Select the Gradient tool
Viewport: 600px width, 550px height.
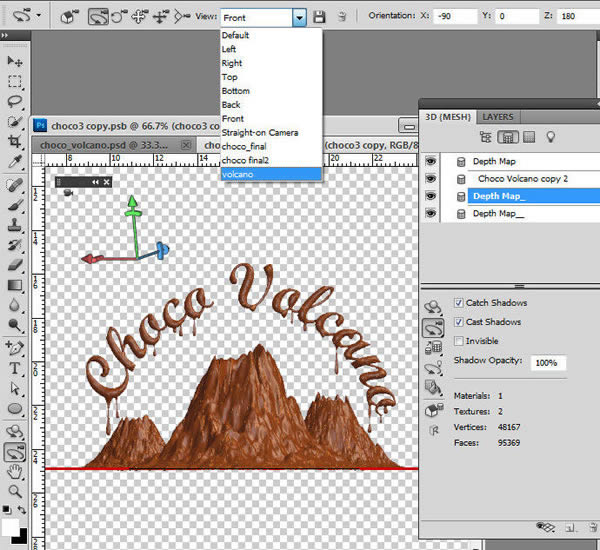[15, 285]
